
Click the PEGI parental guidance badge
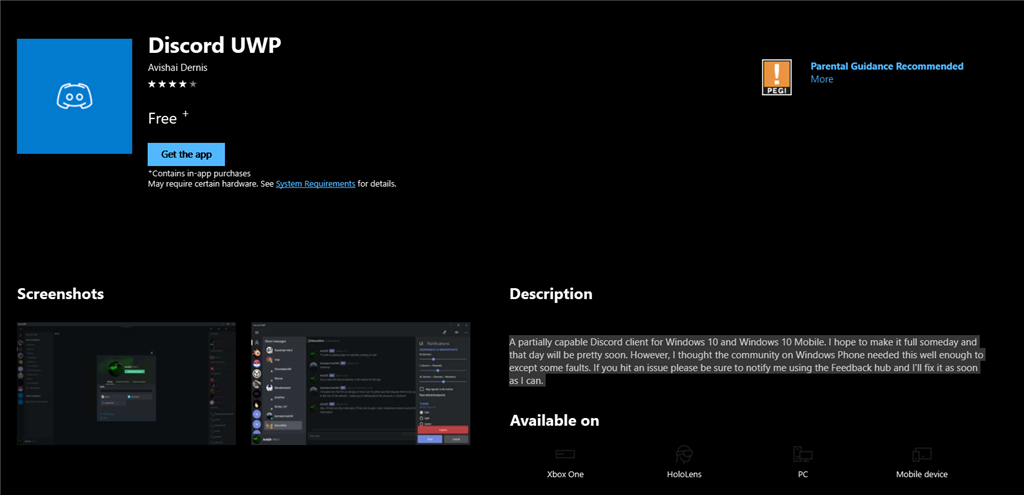(776, 77)
